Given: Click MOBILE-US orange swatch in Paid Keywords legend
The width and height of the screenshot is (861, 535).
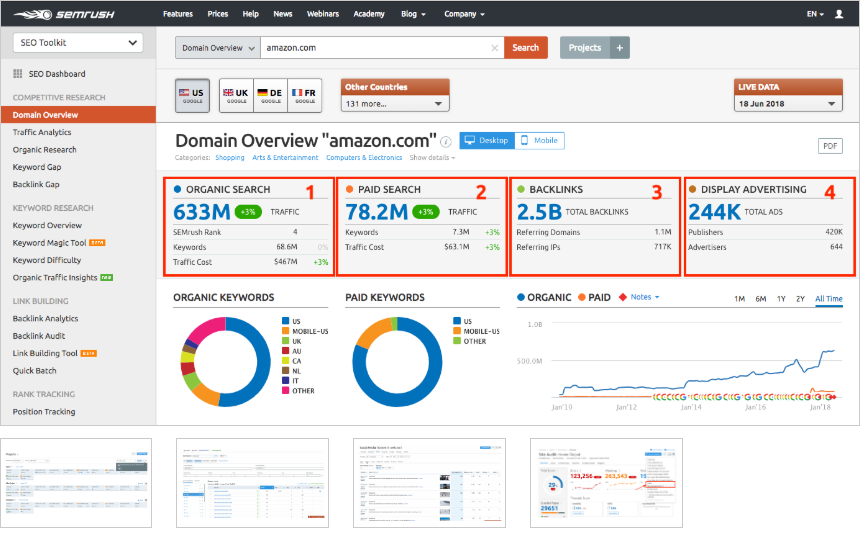Looking at the screenshot, I should 457,331.
